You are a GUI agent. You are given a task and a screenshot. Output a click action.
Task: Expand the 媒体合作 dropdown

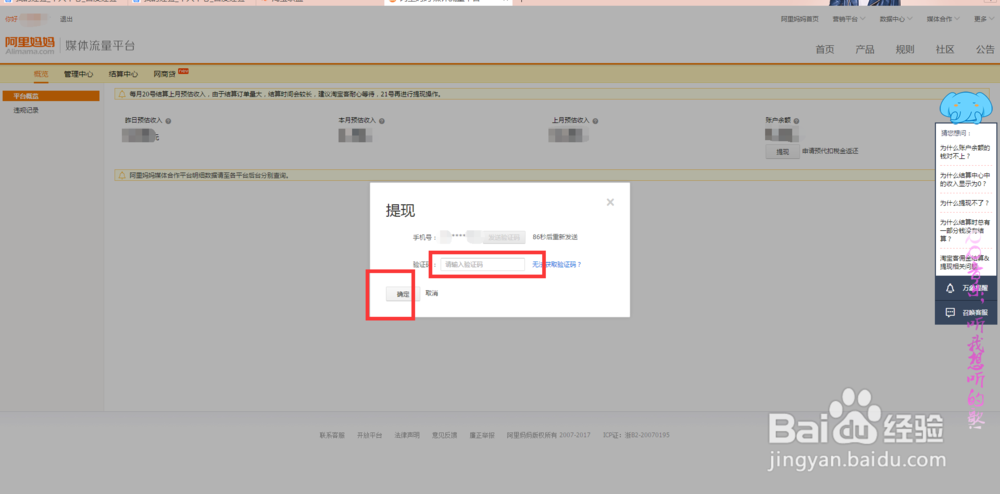[943, 19]
